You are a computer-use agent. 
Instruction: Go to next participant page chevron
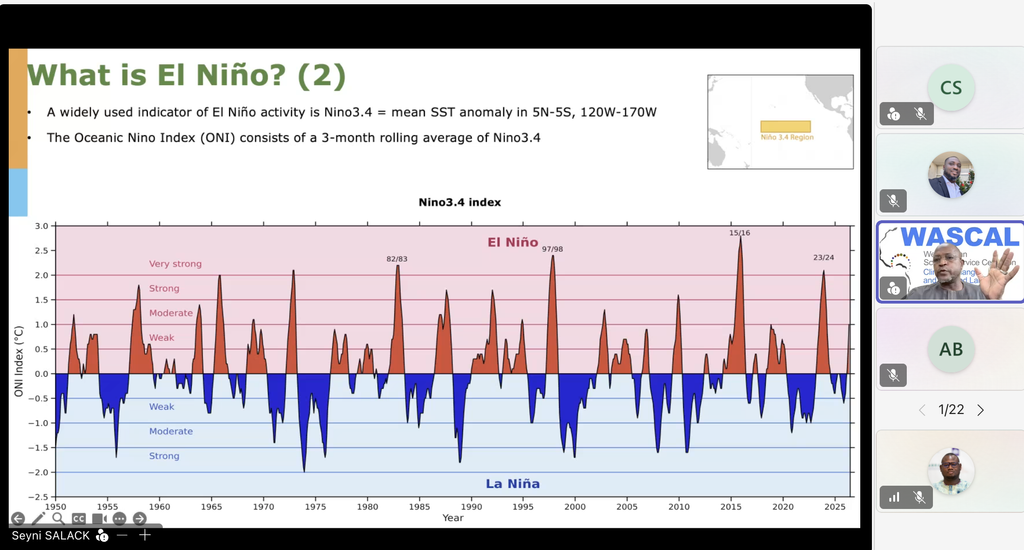click(980, 410)
